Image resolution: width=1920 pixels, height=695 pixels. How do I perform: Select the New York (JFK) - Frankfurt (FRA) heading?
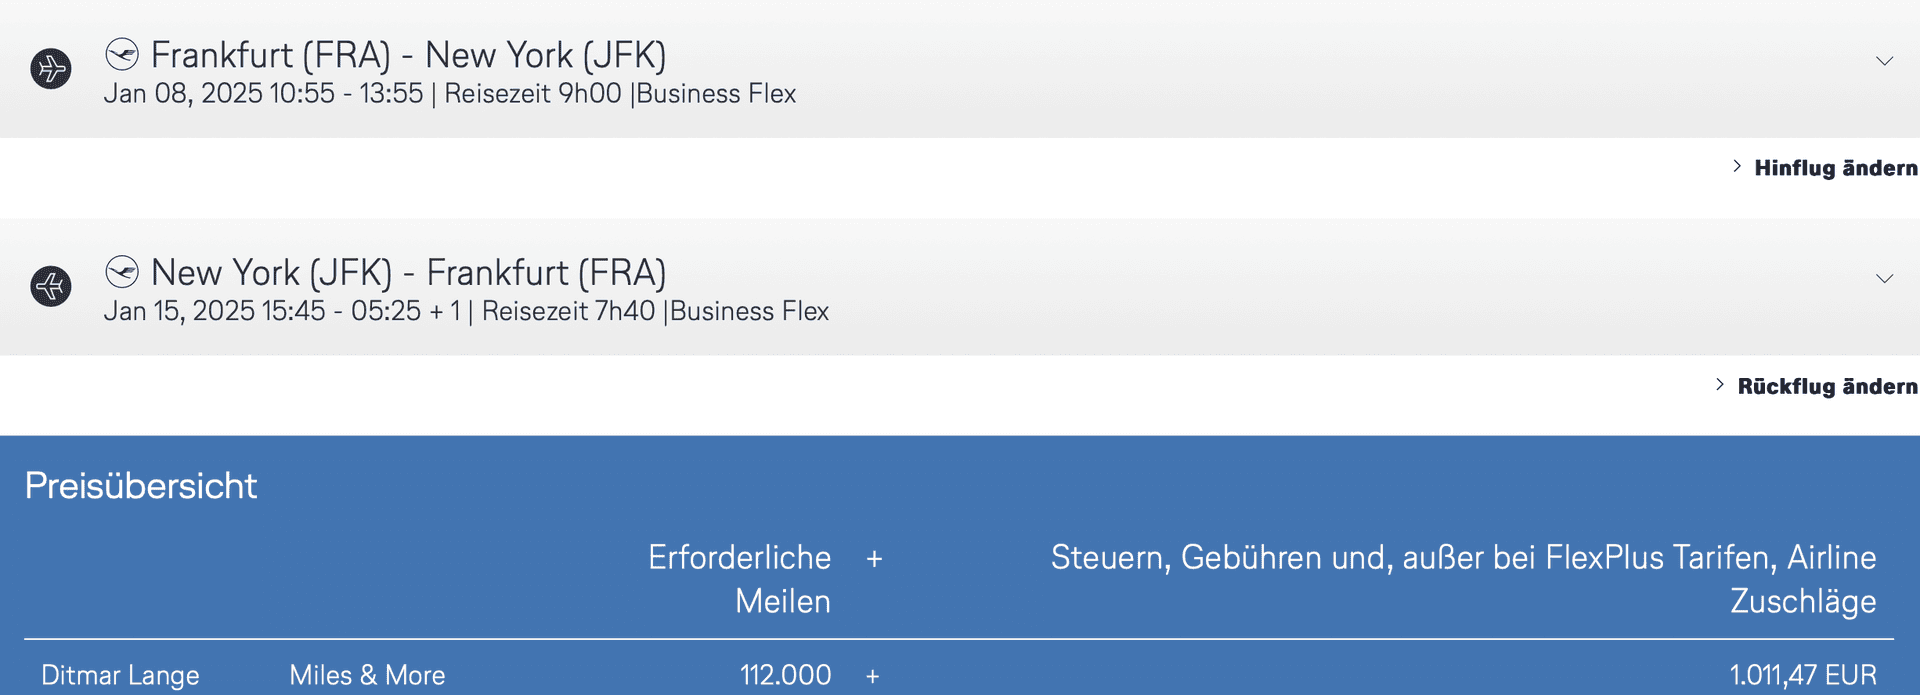[x=408, y=273]
